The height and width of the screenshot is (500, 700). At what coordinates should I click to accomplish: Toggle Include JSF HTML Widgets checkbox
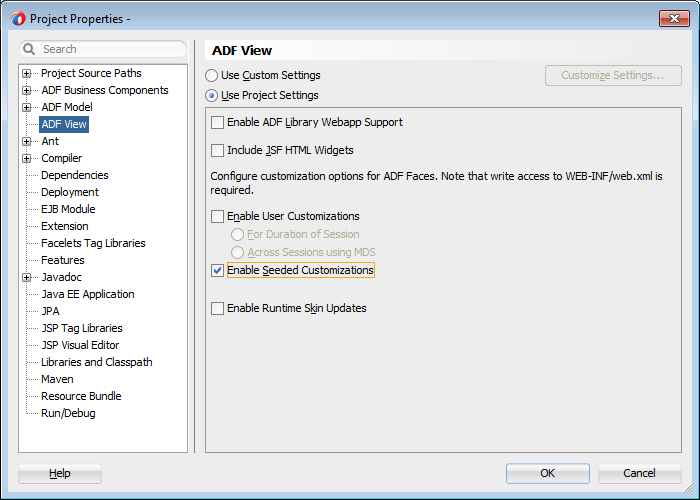coord(218,151)
